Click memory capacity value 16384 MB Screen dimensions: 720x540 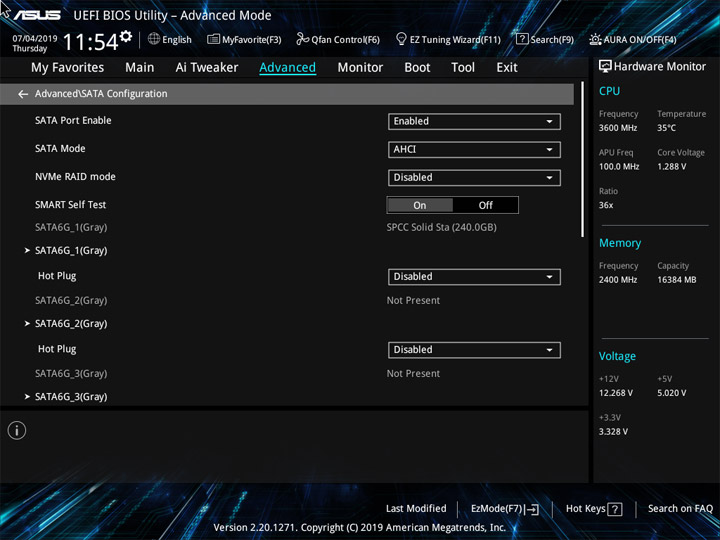(676, 280)
